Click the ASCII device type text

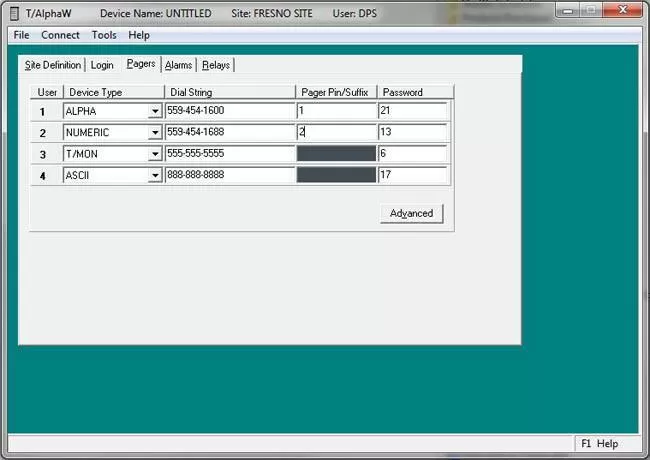77,176
